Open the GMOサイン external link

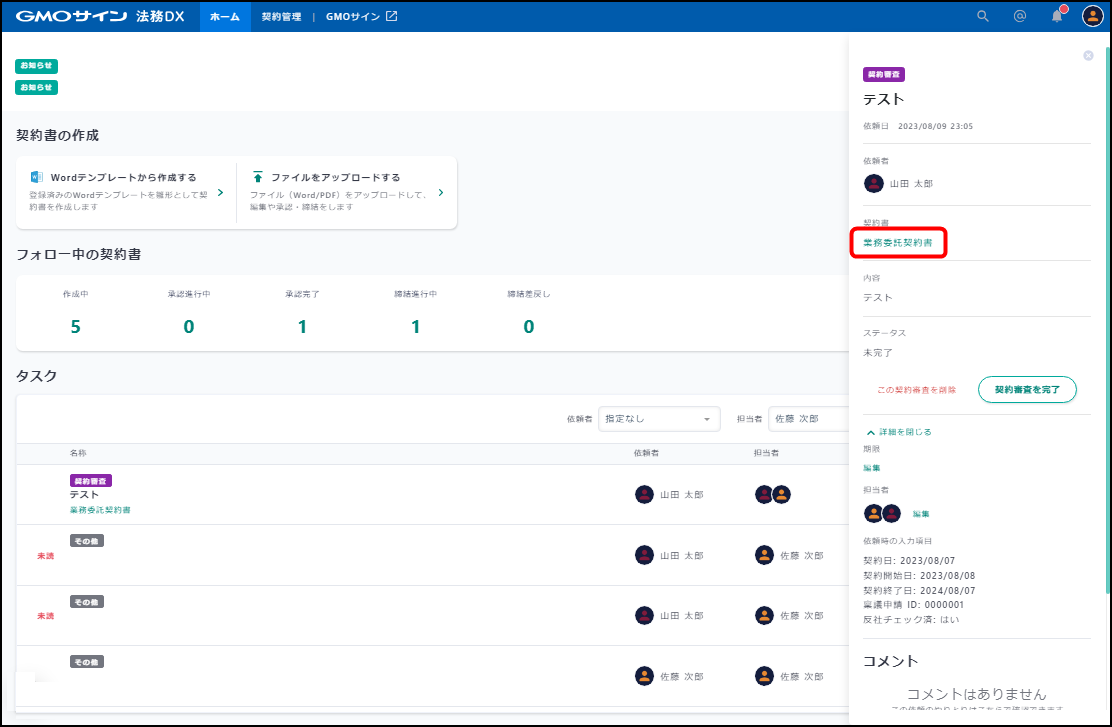[x=361, y=17]
